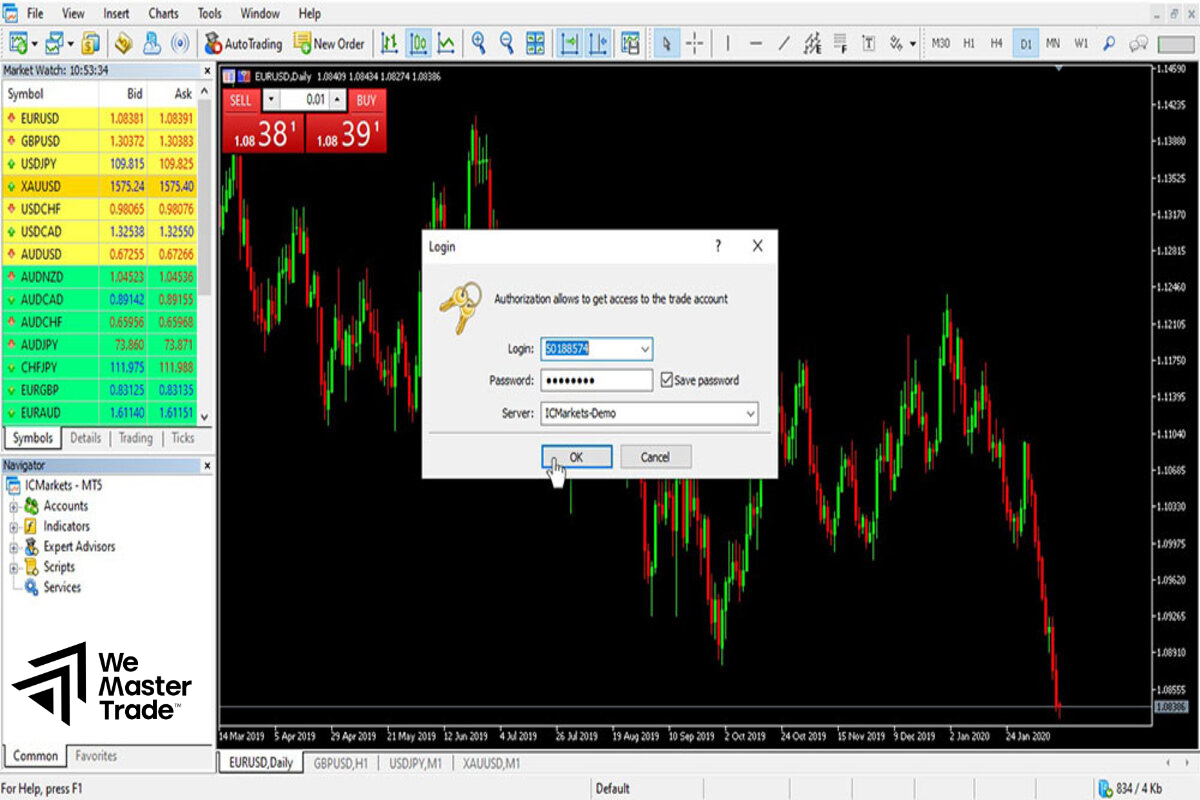Draw a vertical line tool
The image size is (1200, 800).
[727, 44]
